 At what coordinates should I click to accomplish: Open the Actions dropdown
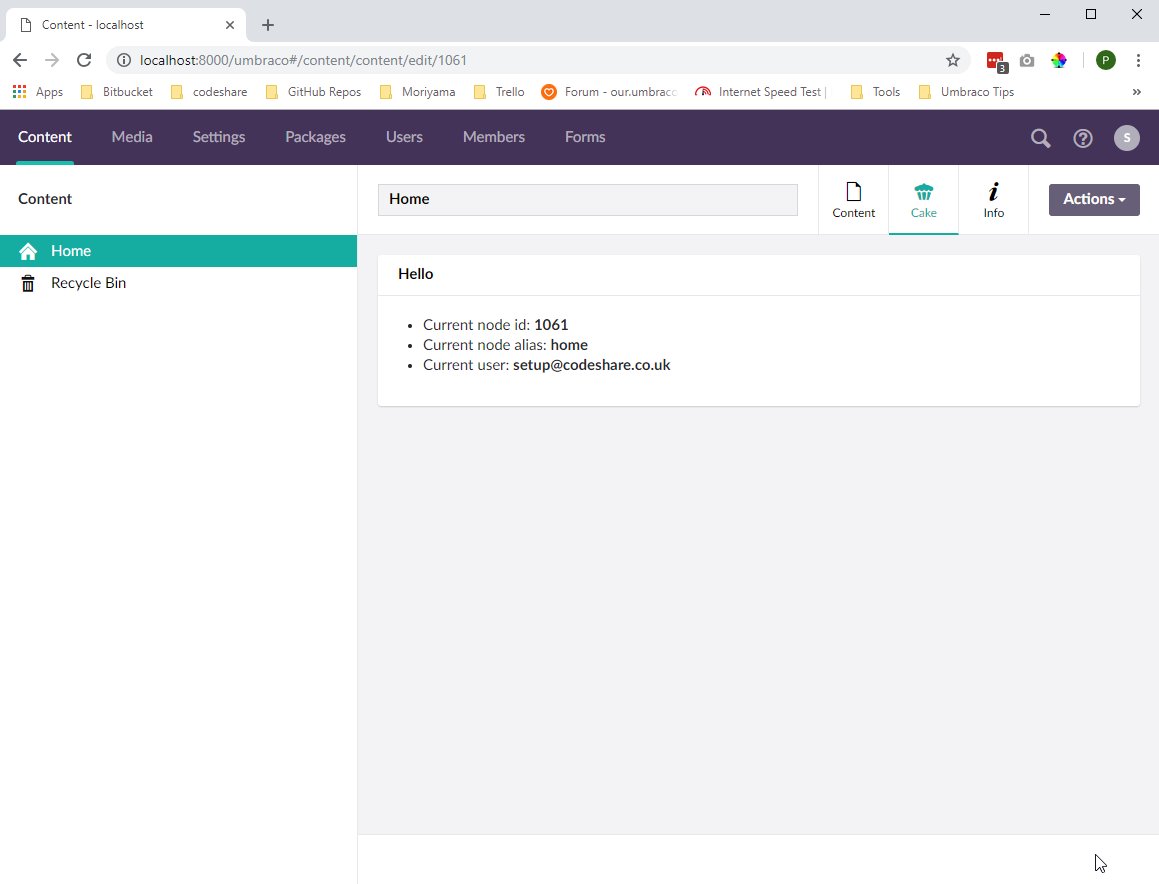[1093, 199]
